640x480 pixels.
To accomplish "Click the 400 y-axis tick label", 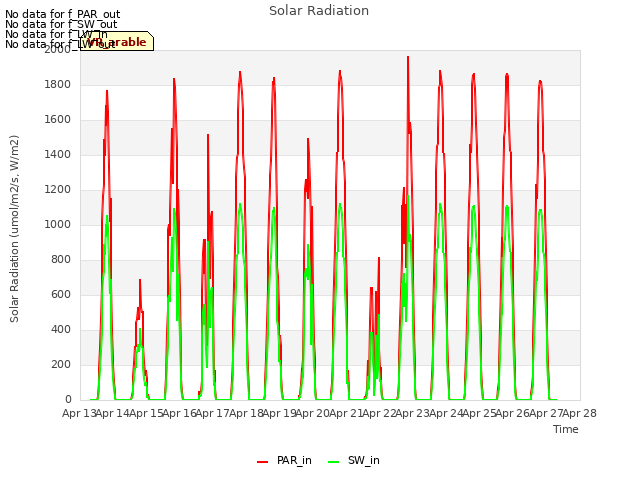I will (61, 329).
